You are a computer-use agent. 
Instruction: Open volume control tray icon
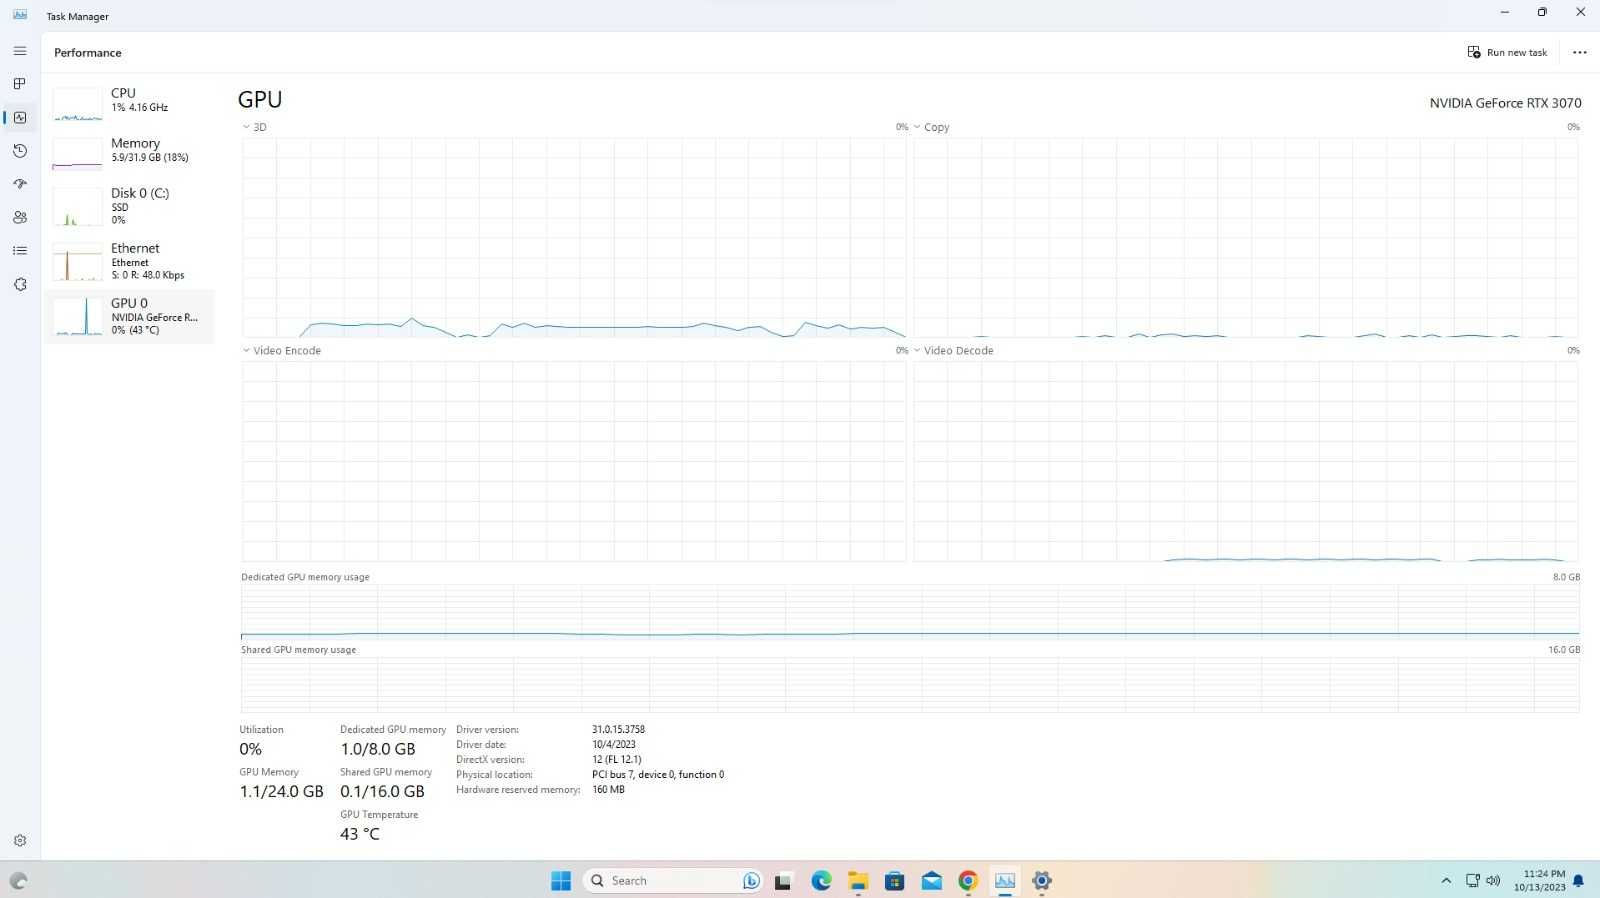[x=1493, y=880]
